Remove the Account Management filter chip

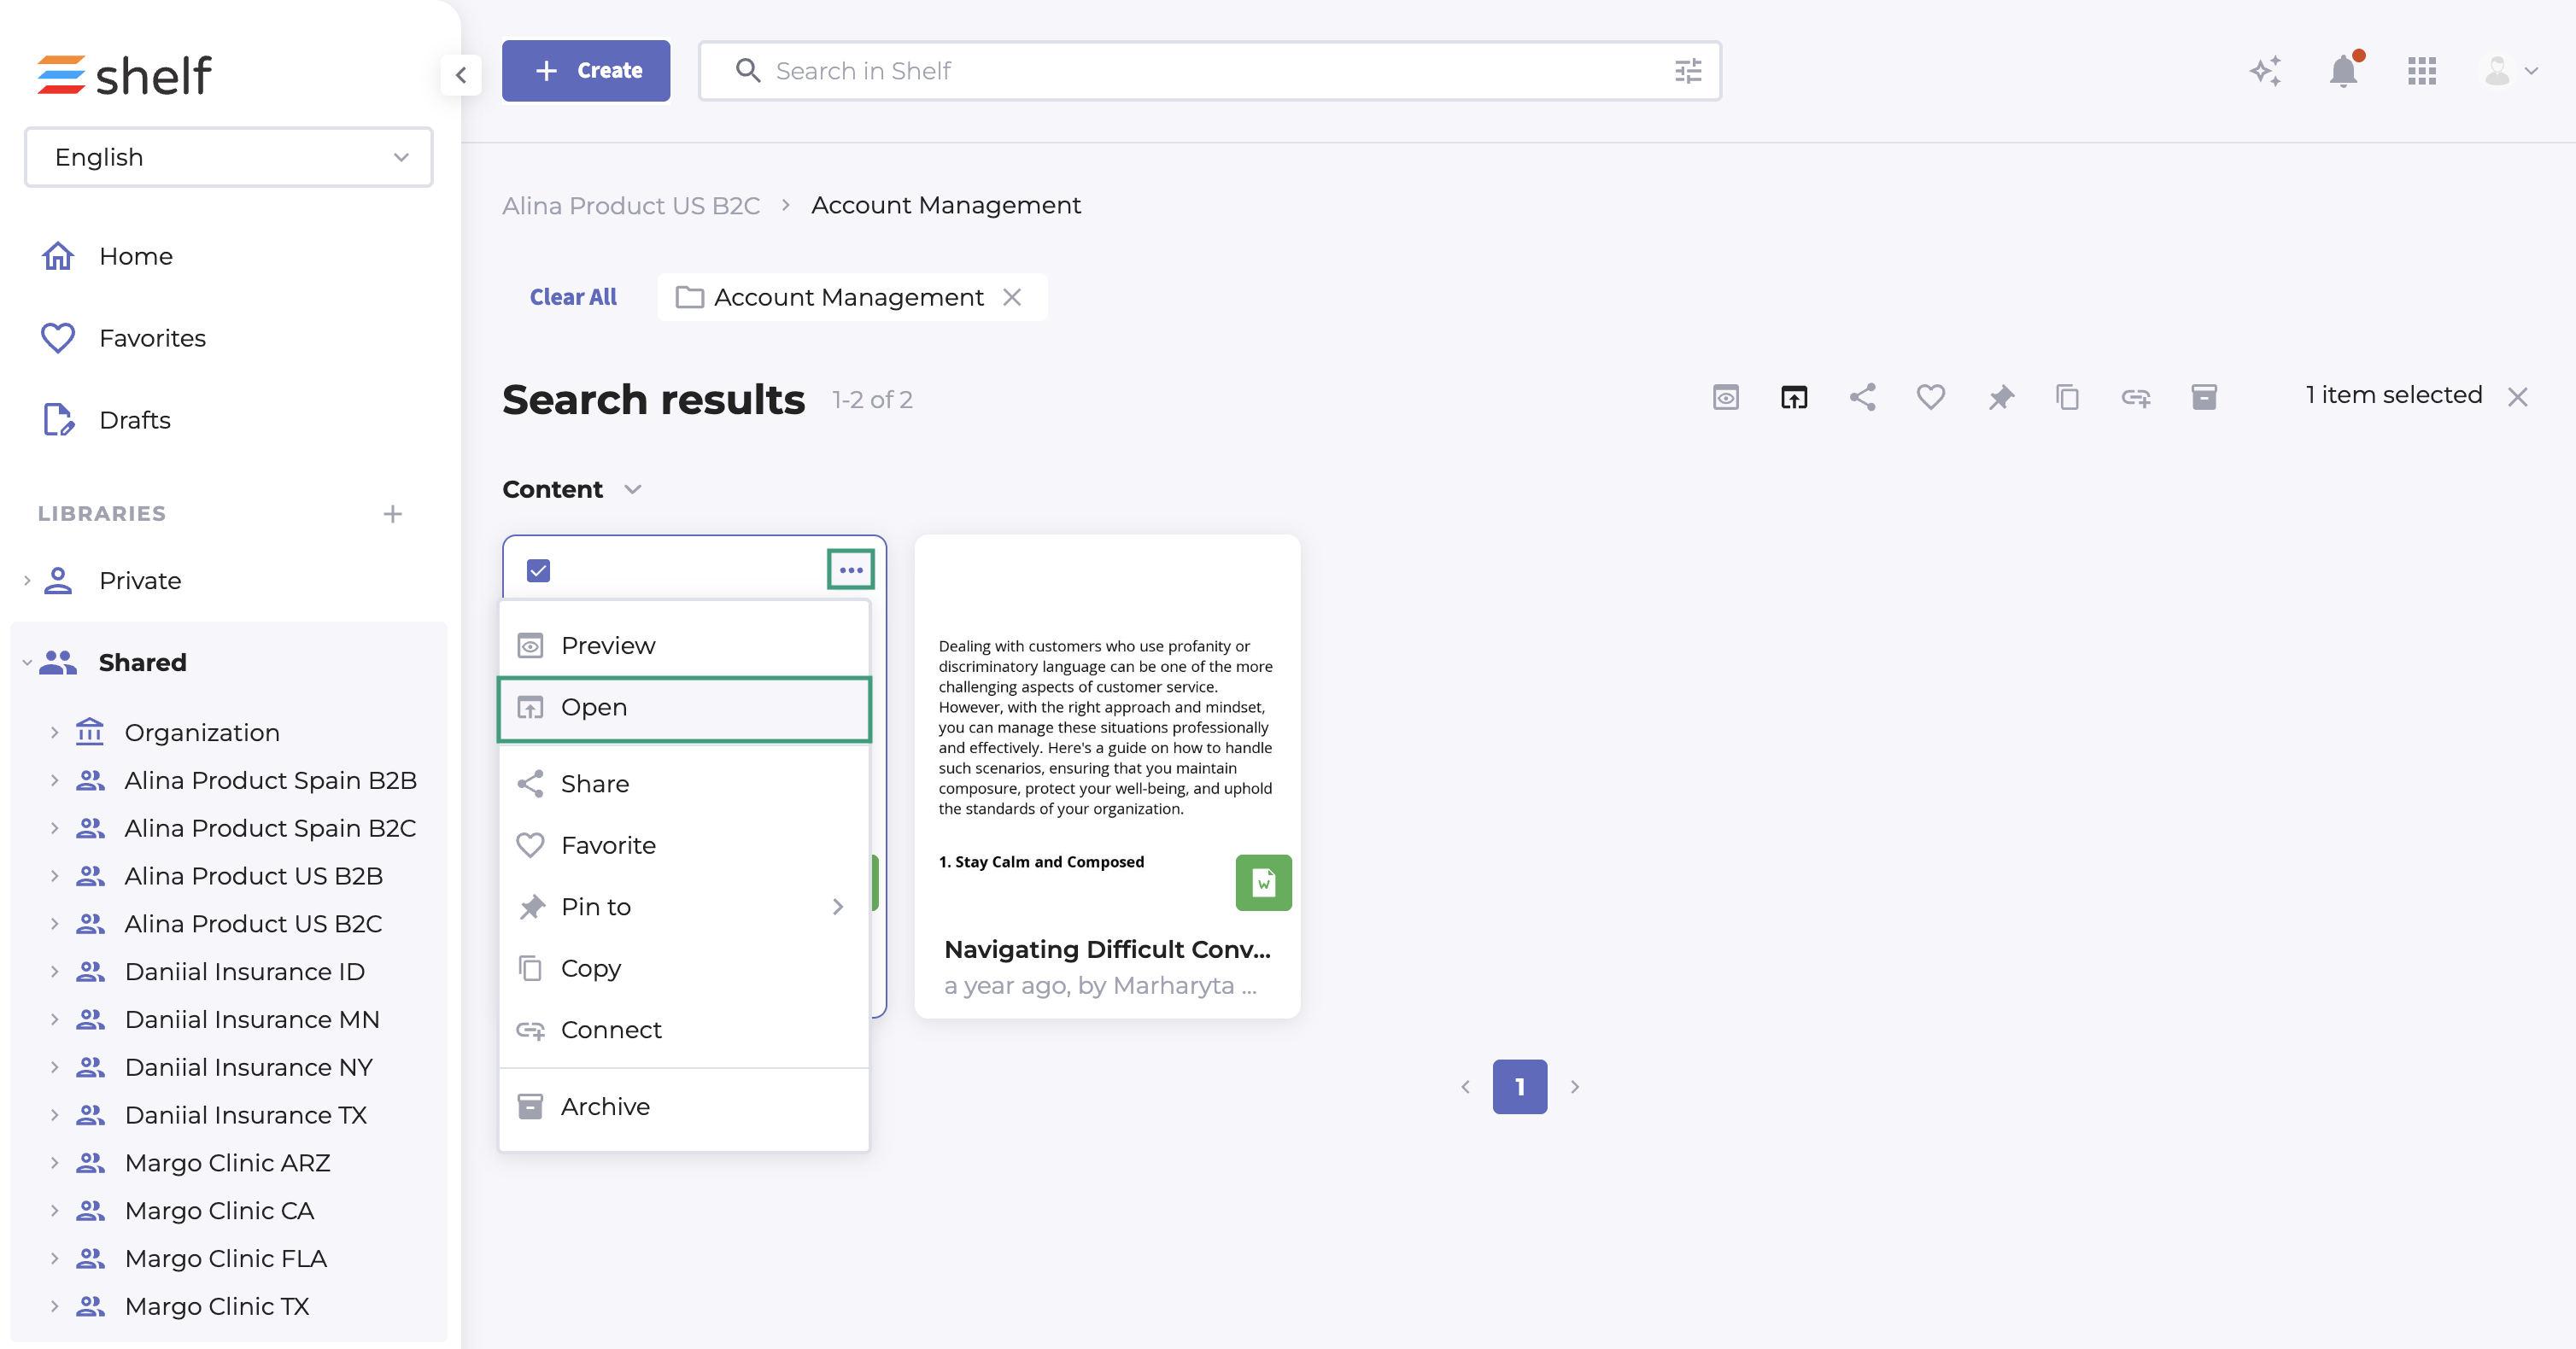point(1012,297)
